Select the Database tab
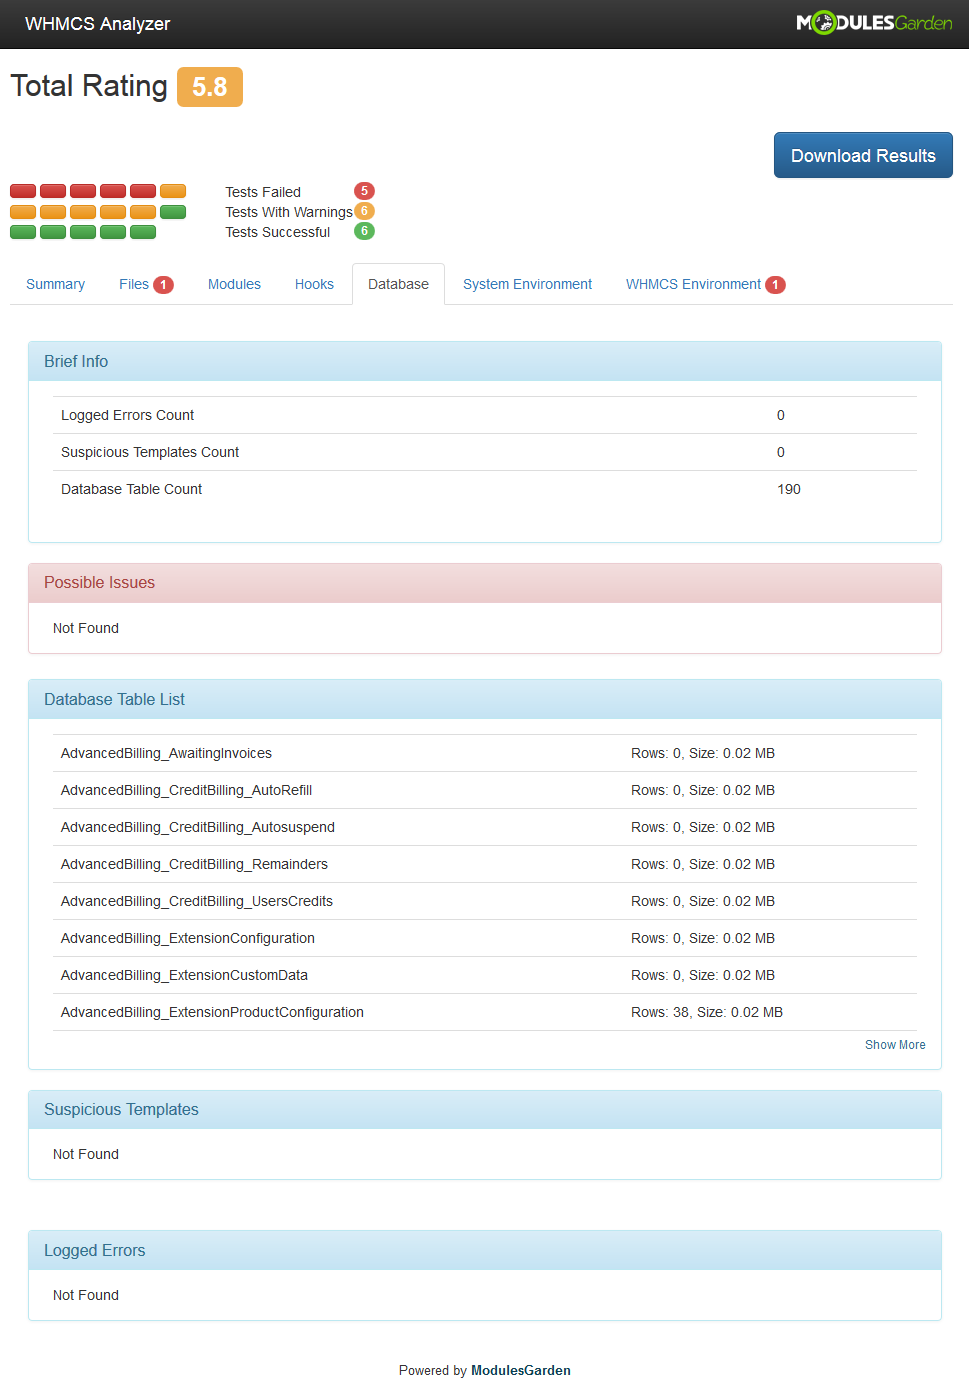The image size is (969, 1395). [x=398, y=284]
